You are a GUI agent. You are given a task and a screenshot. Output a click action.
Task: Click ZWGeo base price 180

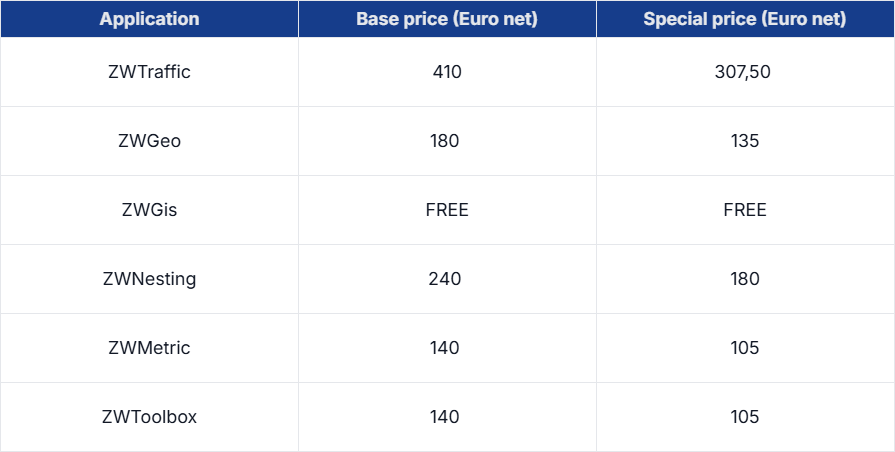[445, 141]
